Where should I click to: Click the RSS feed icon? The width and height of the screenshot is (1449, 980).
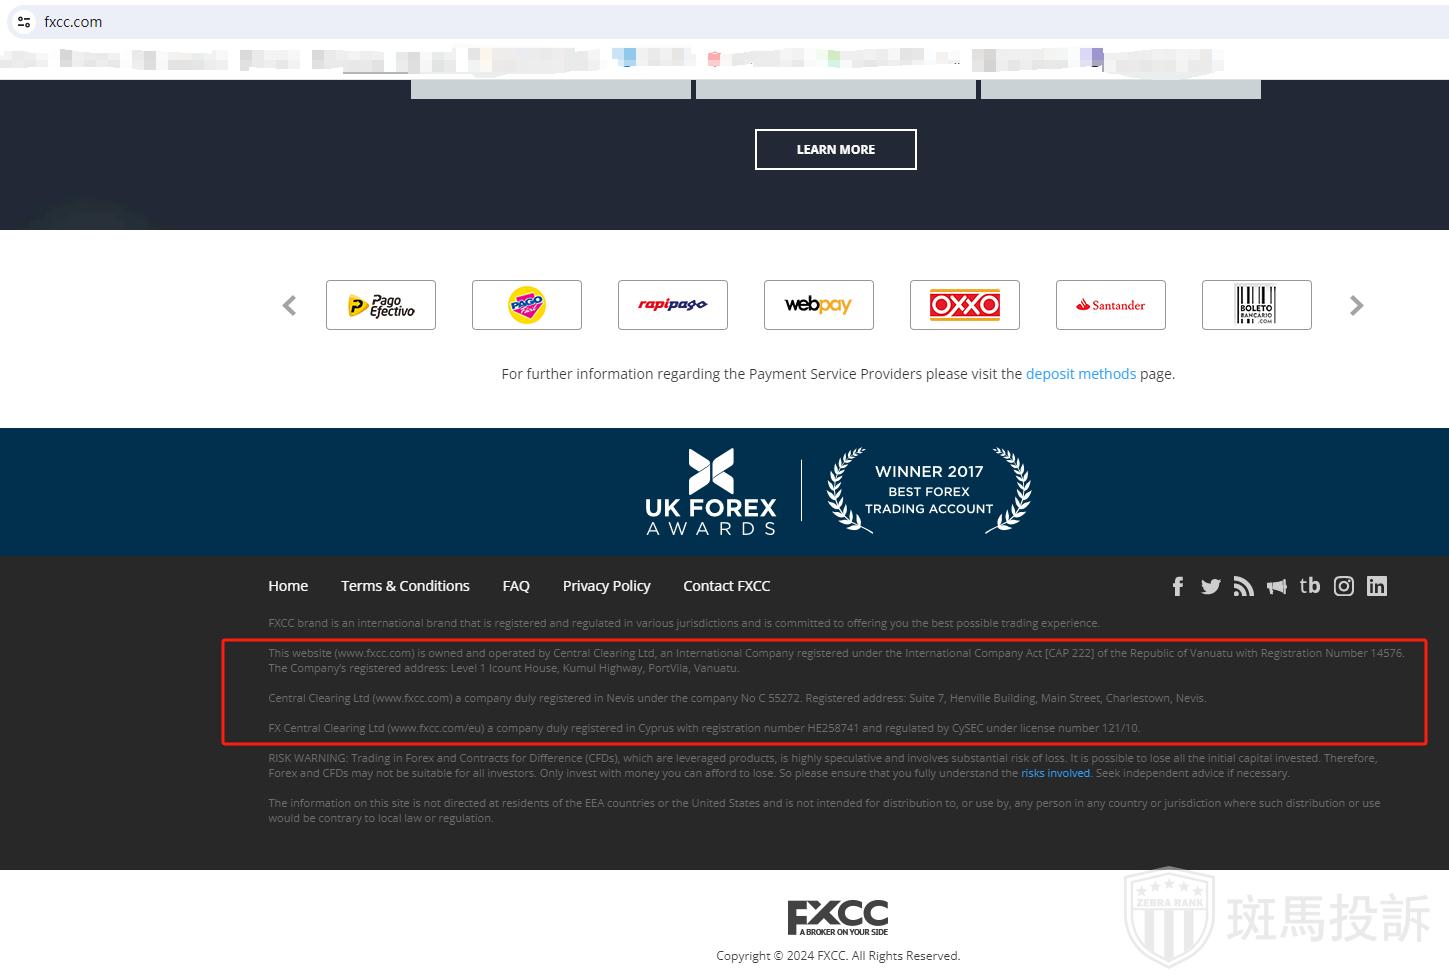point(1243,587)
